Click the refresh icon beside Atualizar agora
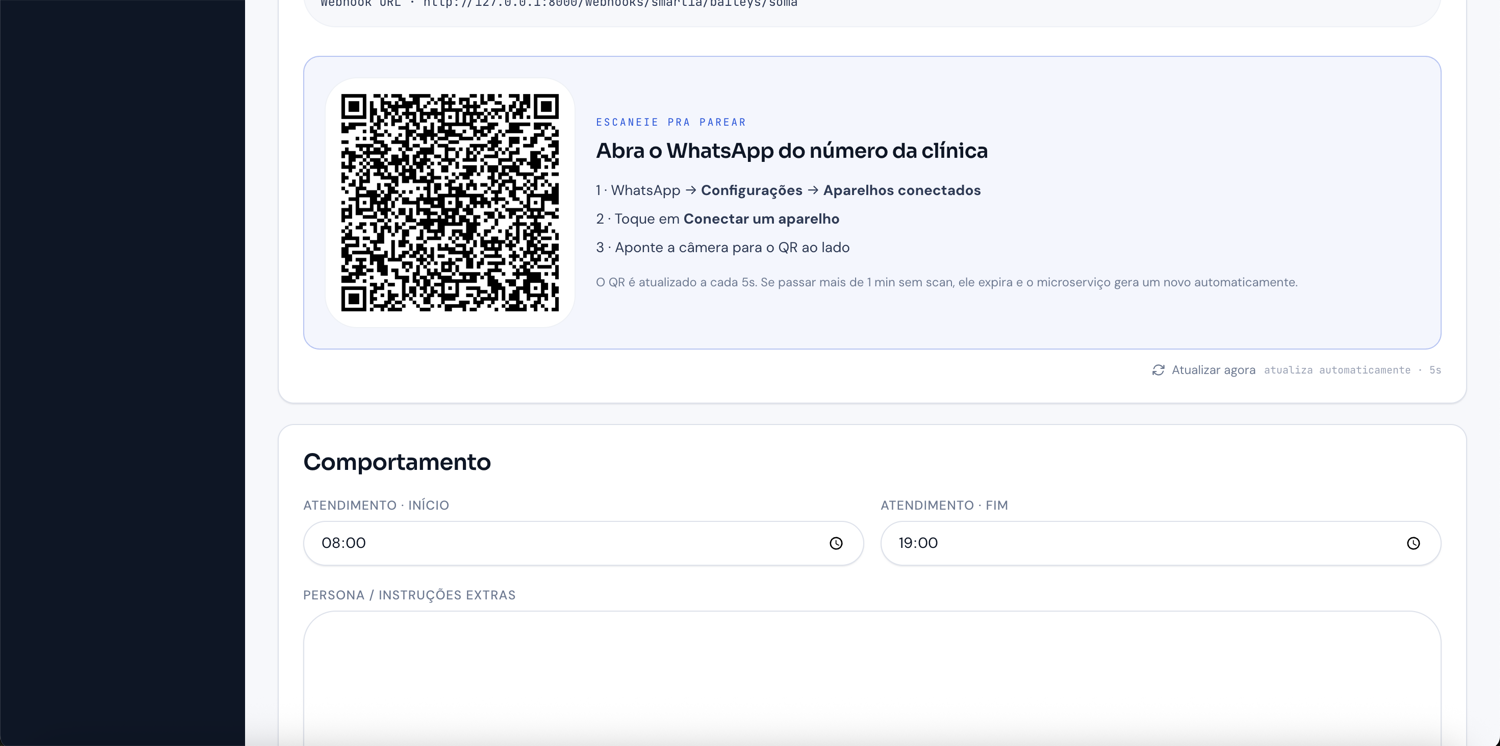The height and width of the screenshot is (746, 1500). (x=1158, y=370)
